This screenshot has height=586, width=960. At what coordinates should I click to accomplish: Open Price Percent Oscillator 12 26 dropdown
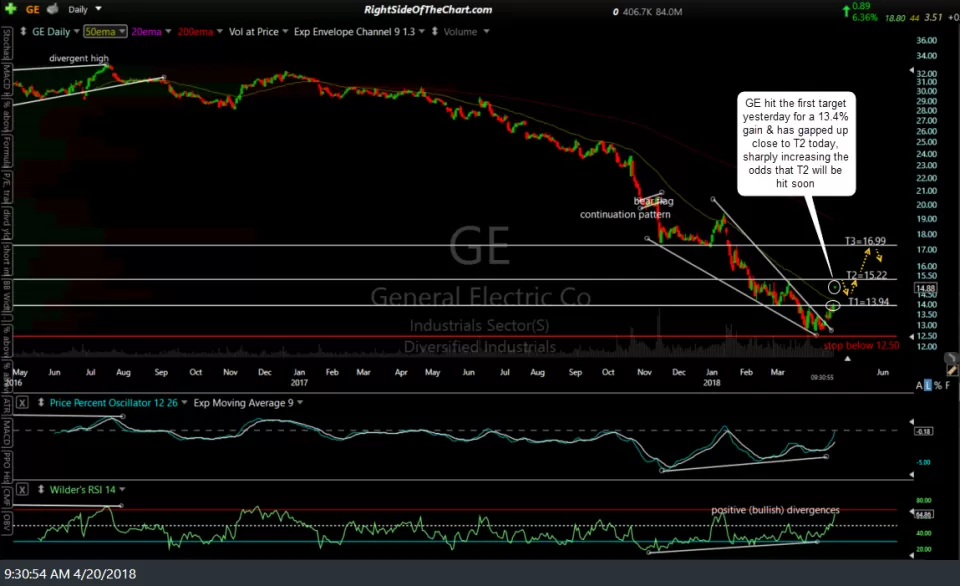coord(184,402)
